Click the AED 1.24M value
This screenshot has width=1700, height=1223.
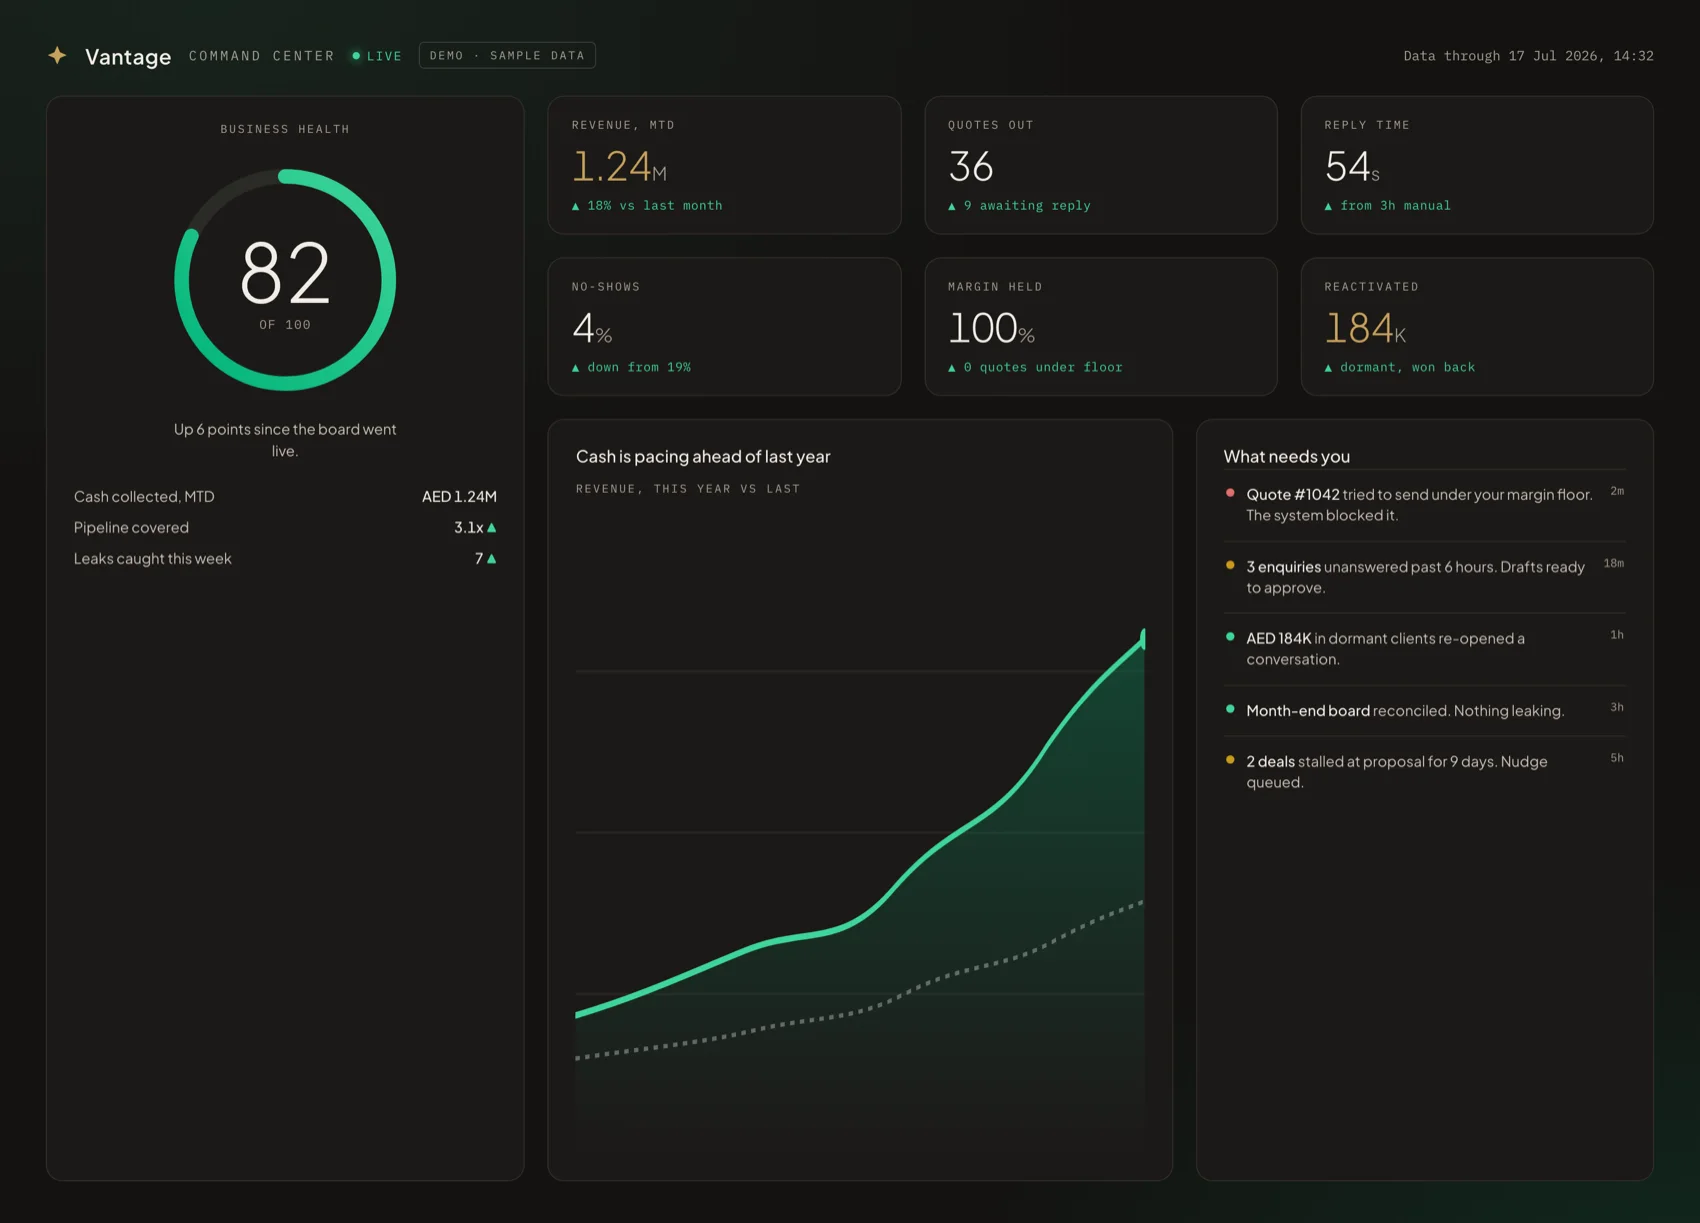[459, 497]
